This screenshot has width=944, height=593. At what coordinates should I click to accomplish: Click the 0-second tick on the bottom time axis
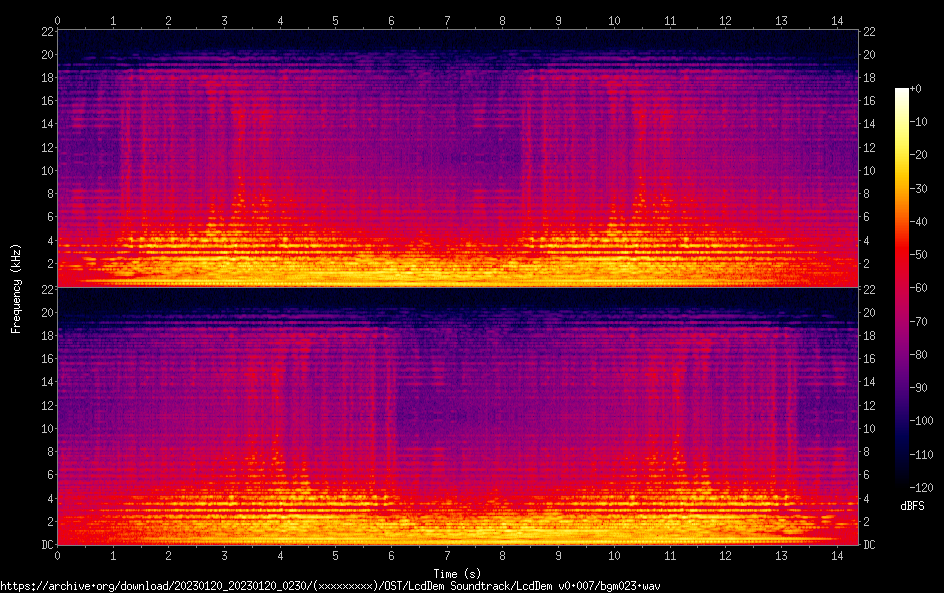point(57,555)
